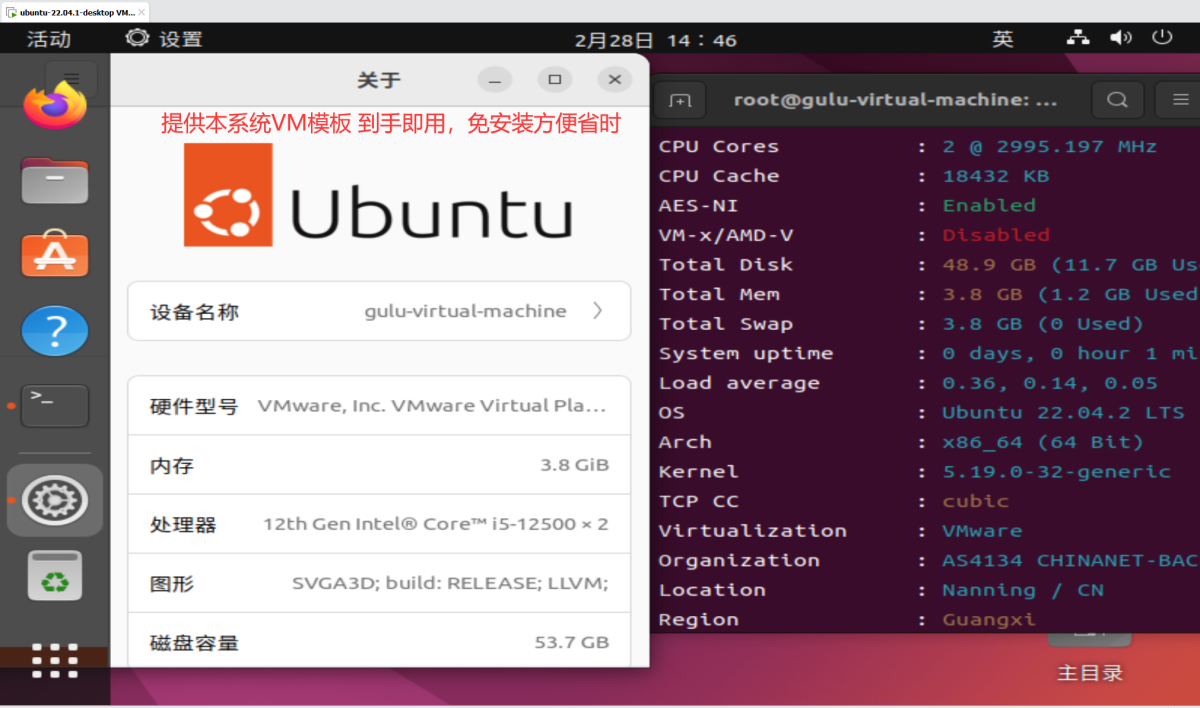The height and width of the screenshot is (708, 1200).
Task: Click the terminal title root@gulu-virtual-machine
Action: pyautogui.click(x=896, y=100)
